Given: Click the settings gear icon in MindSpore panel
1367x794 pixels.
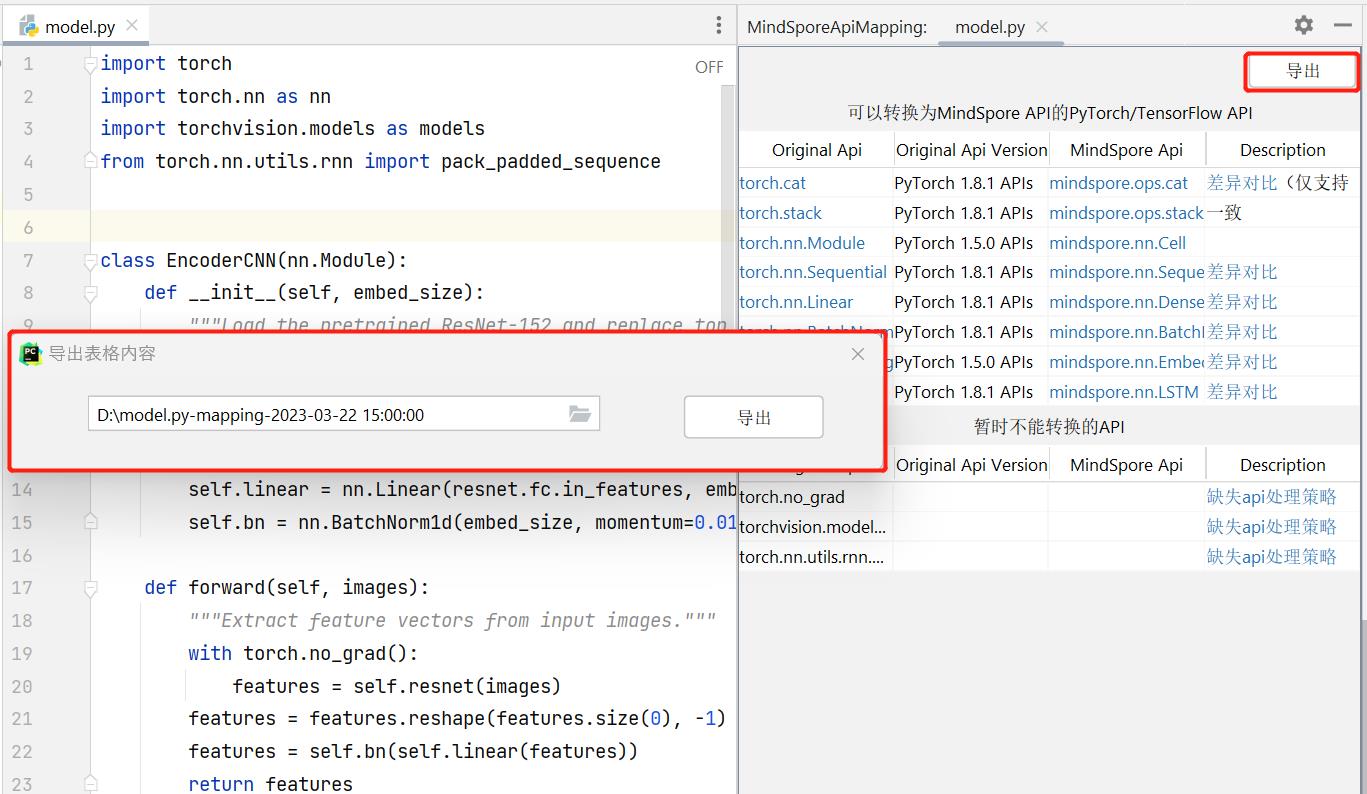Looking at the screenshot, I should coord(1303,25).
